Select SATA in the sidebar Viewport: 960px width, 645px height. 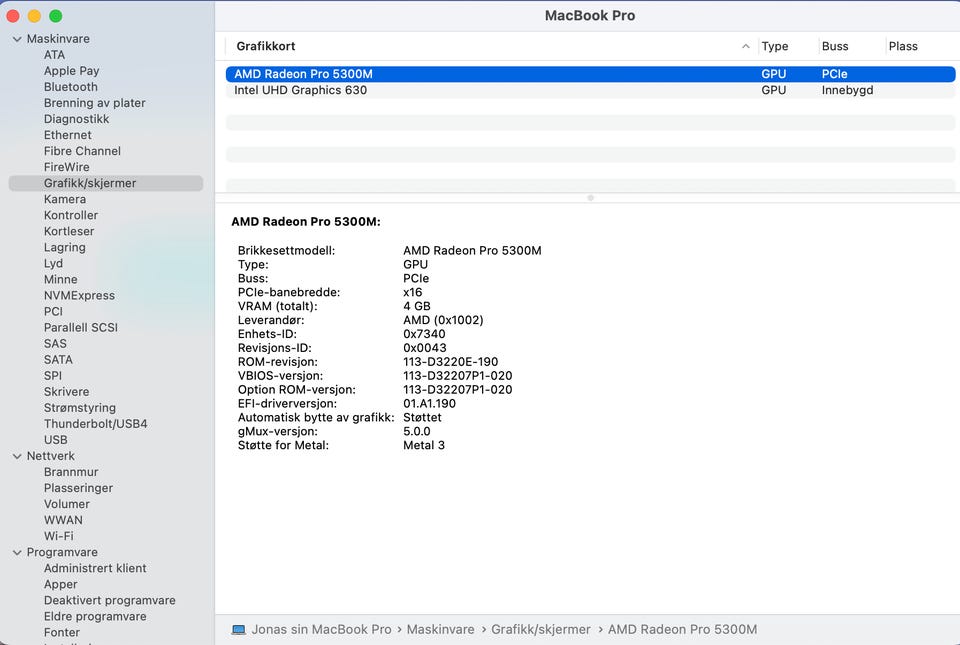(x=58, y=360)
